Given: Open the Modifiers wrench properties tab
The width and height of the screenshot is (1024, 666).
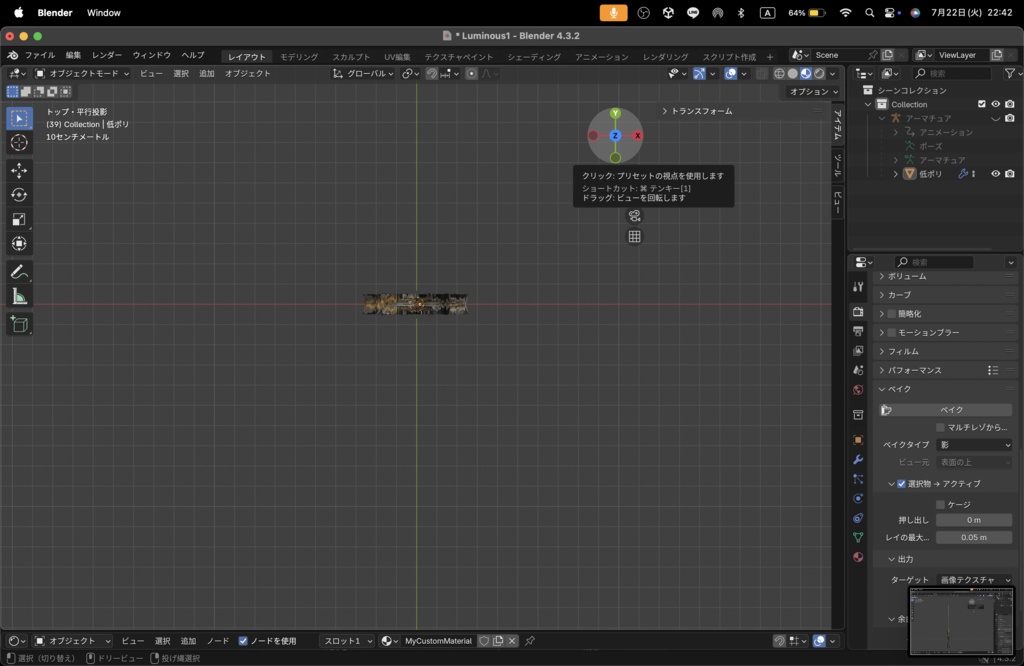Looking at the screenshot, I should click(858, 459).
